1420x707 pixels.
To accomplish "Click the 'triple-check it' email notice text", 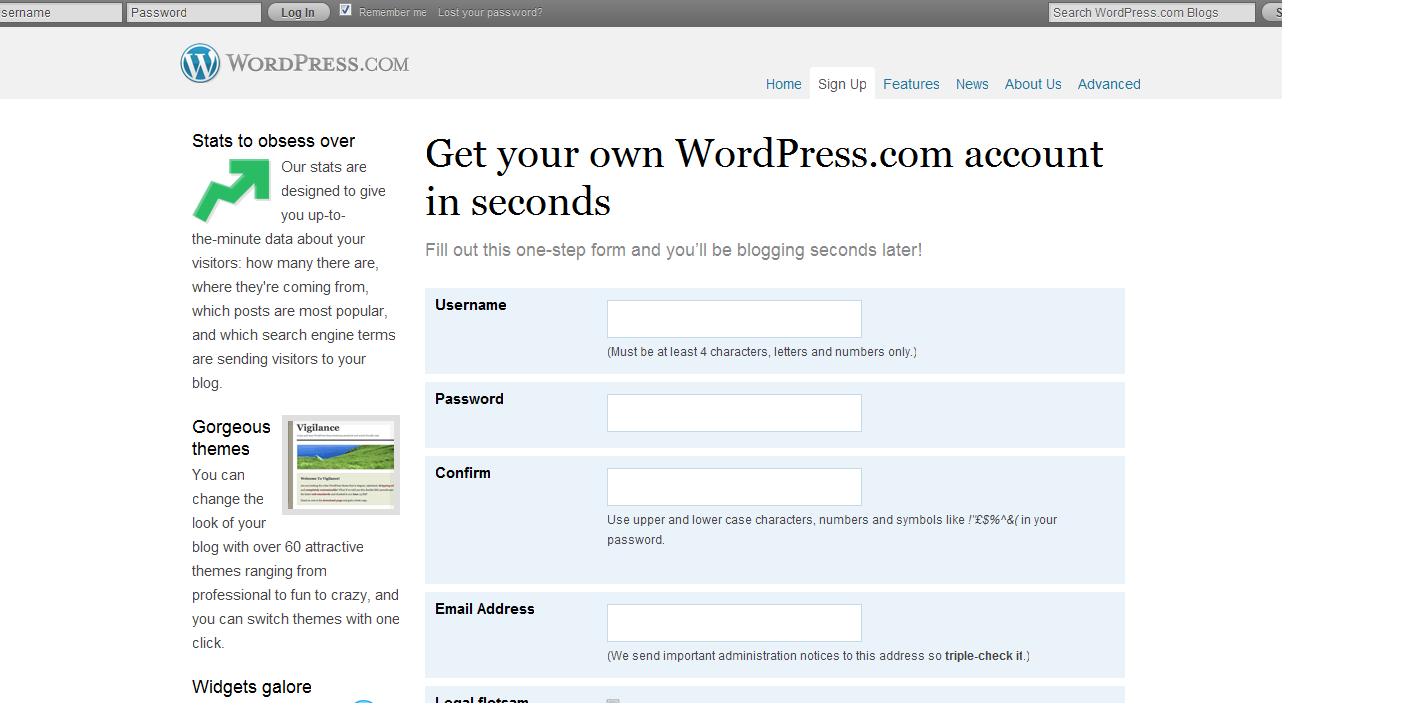I will pyautogui.click(x=984, y=656).
